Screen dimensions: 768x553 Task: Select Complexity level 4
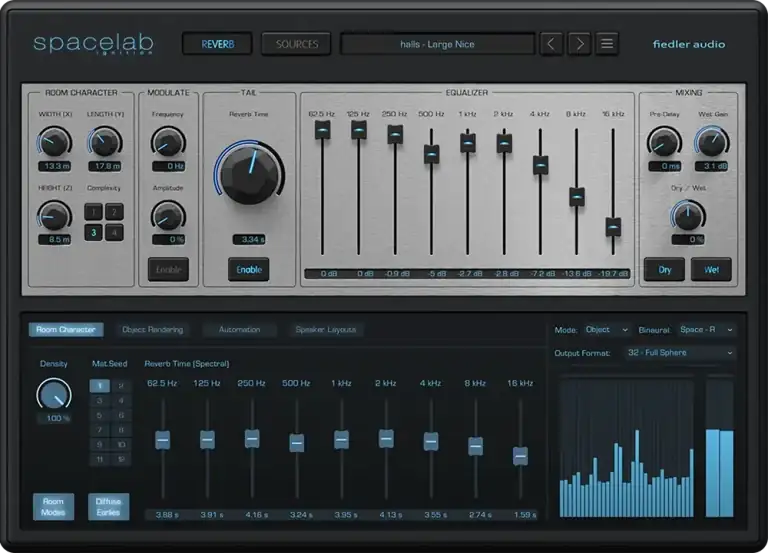point(114,233)
